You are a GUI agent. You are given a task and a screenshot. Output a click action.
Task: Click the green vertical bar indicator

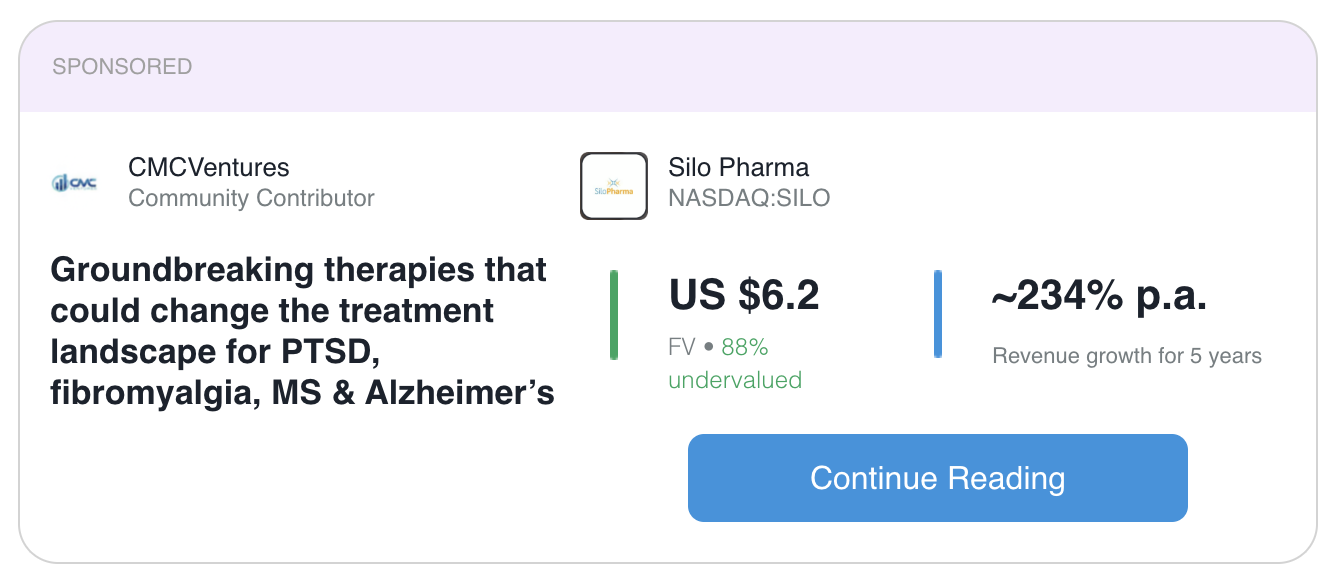614,314
